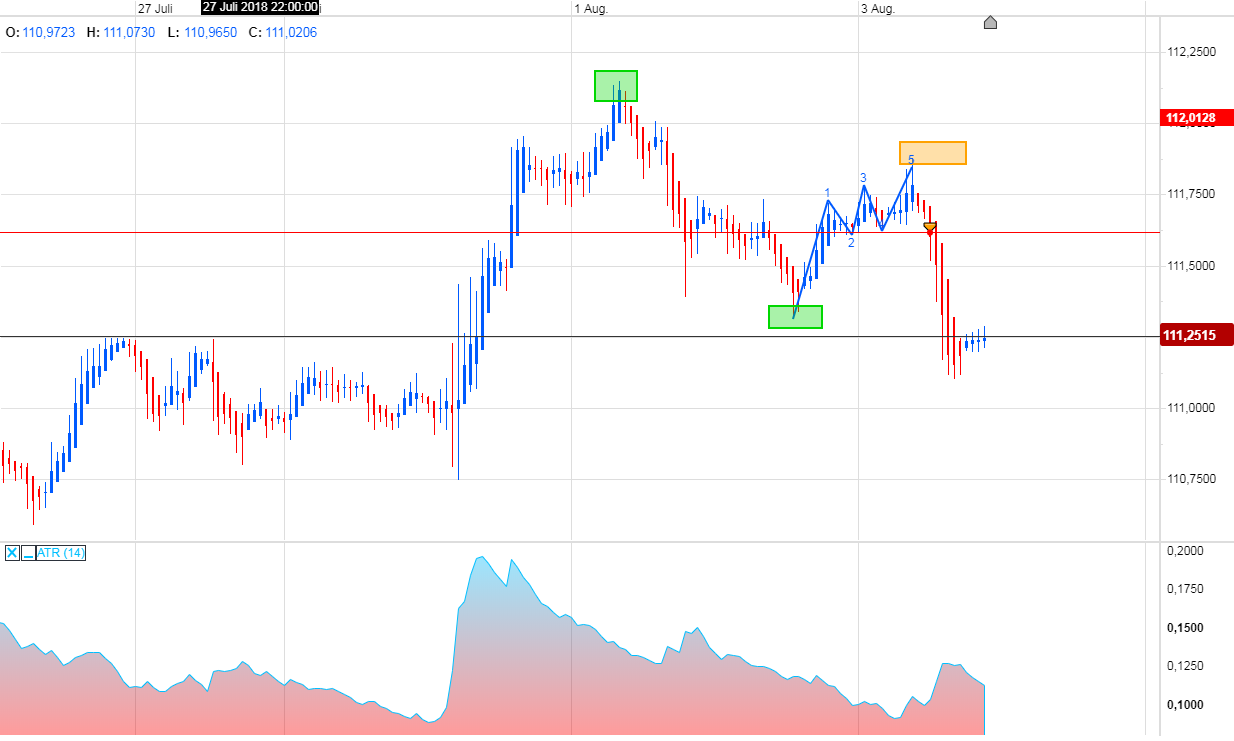Minimize the ATR (14) indicator panel
Viewport: 1234px width, 741px height.
coord(28,553)
